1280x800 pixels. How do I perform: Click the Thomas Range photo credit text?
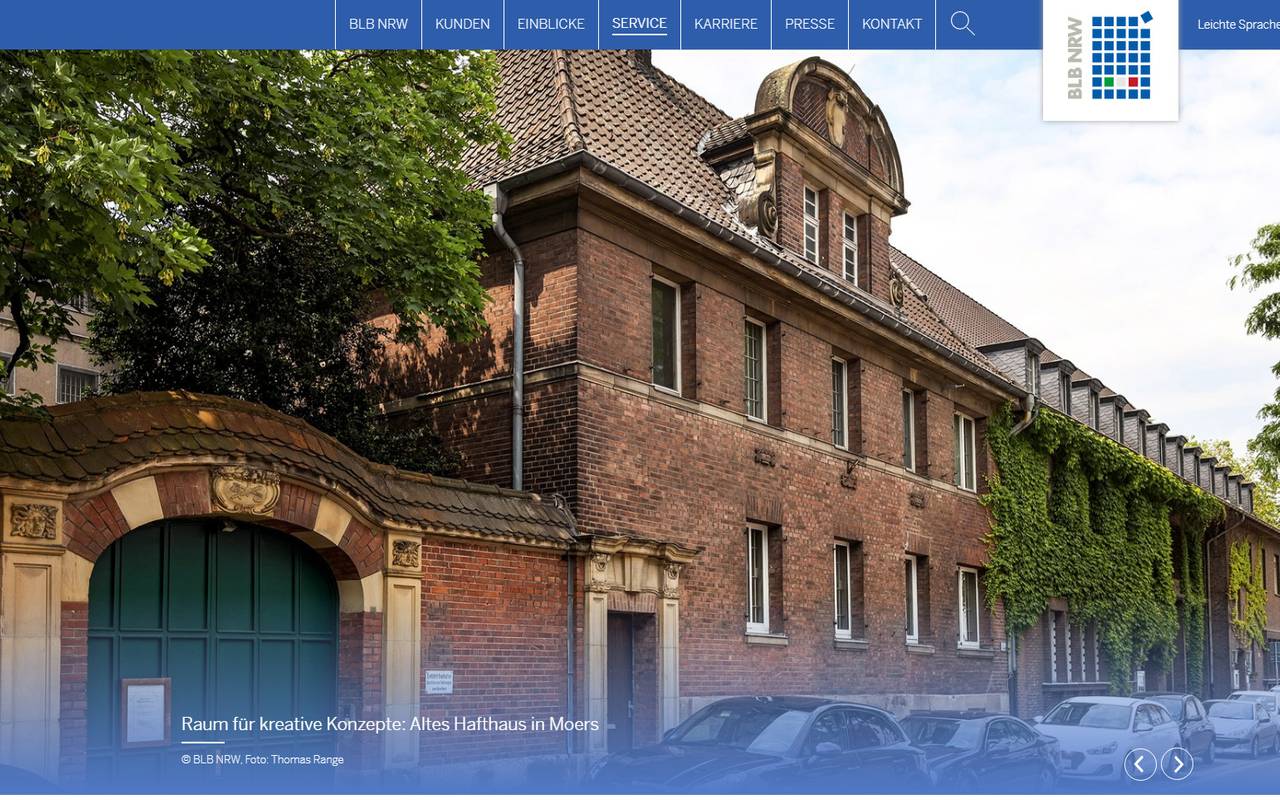point(262,760)
